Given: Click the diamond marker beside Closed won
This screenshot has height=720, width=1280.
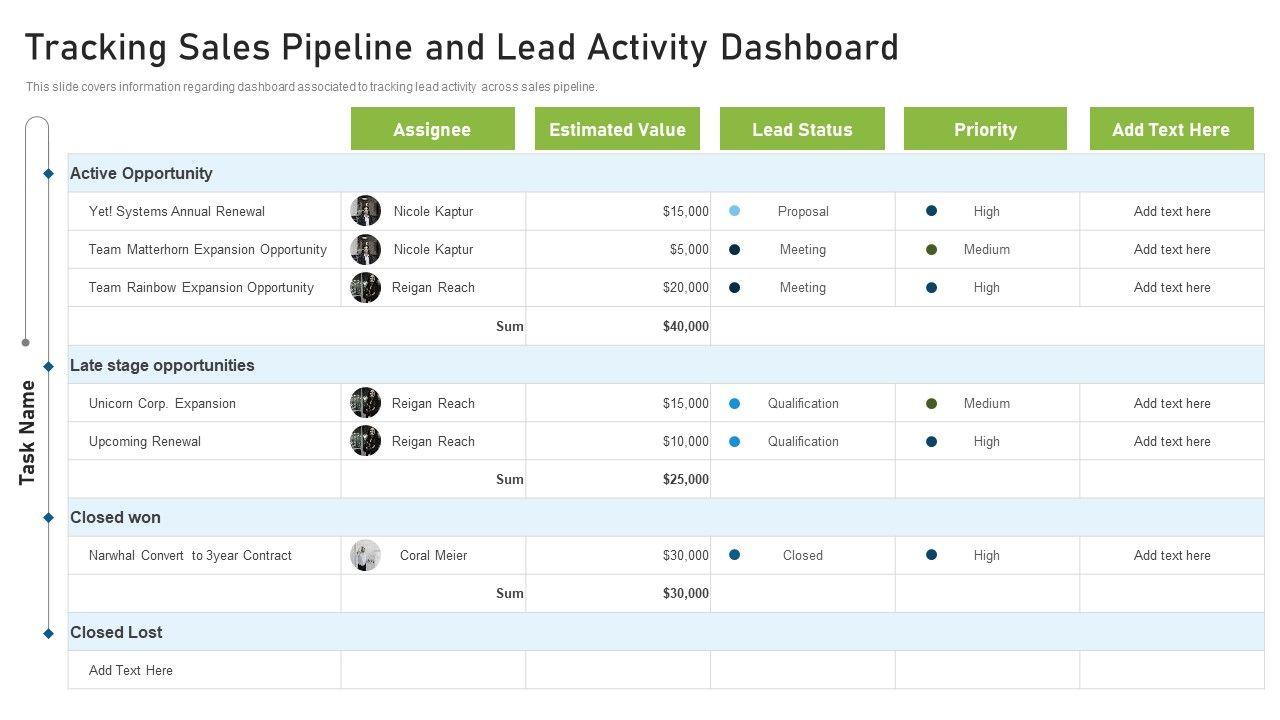Looking at the screenshot, I should tap(48, 518).
